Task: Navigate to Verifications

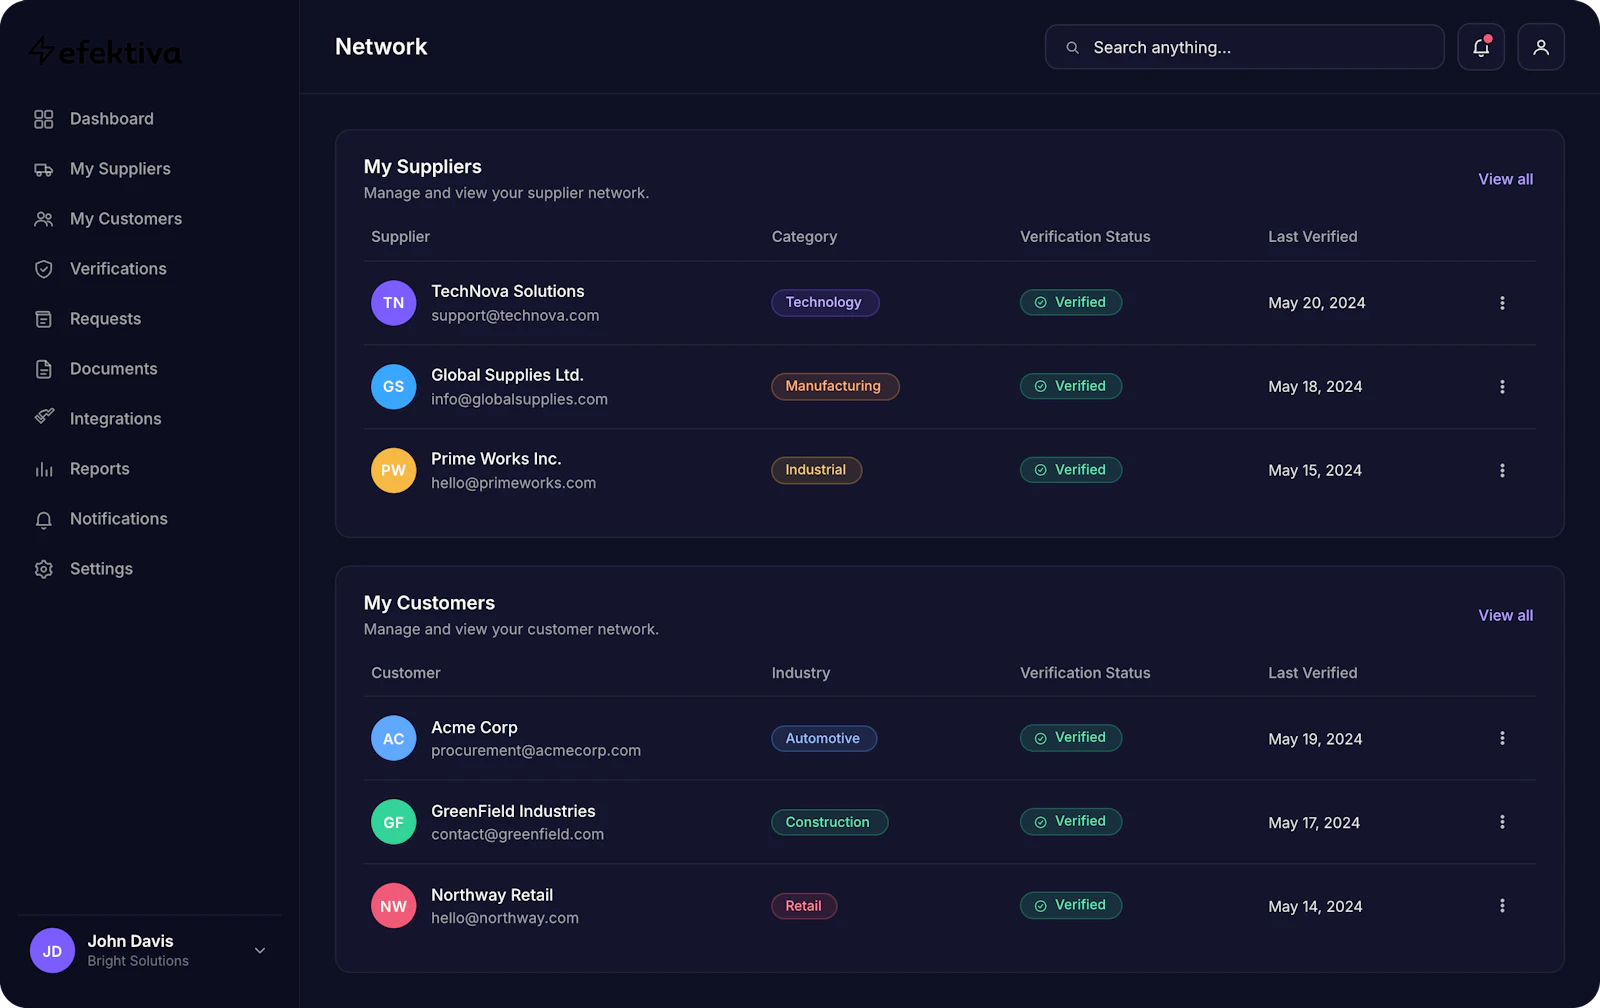Action: (x=118, y=269)
